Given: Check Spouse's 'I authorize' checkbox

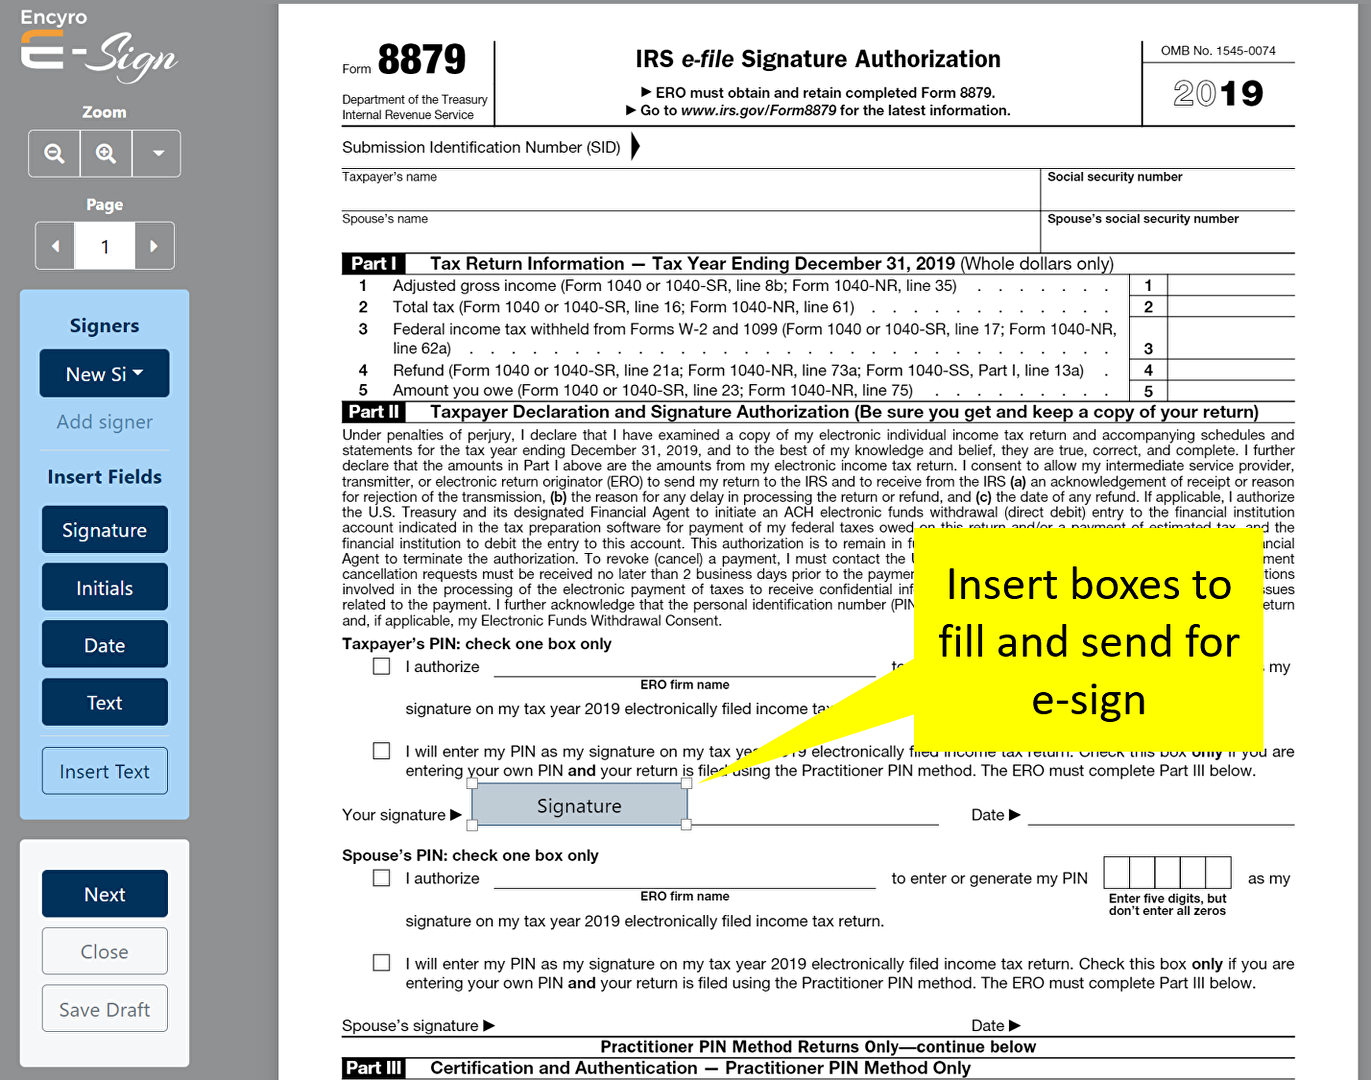Looking at the screenshot, I should point(381,878).
